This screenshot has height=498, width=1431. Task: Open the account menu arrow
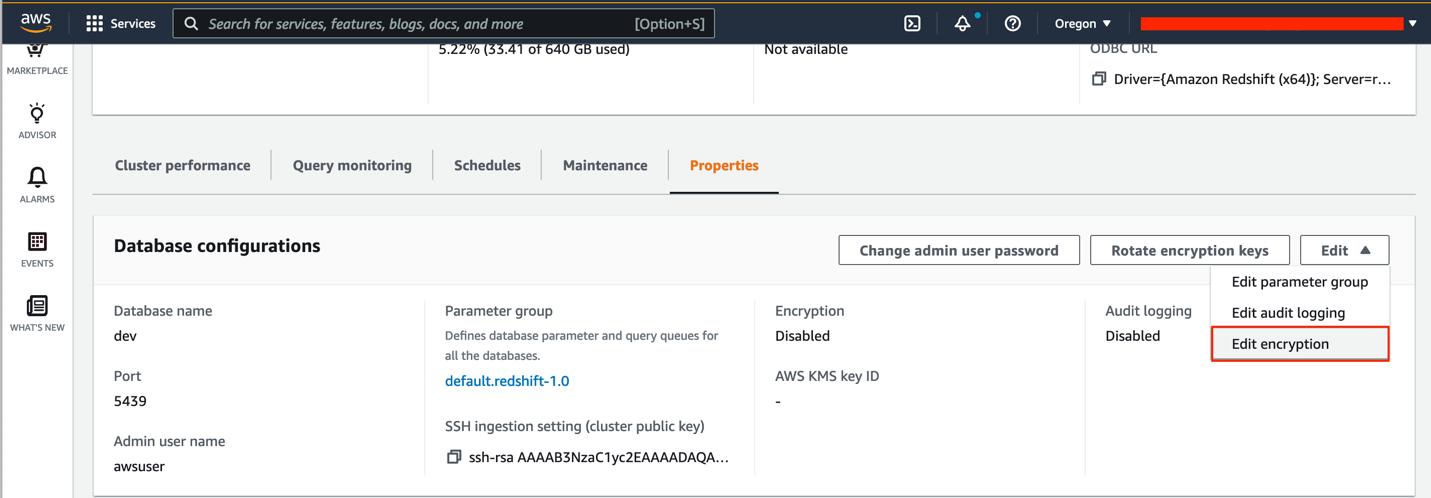coord(1412,23)
